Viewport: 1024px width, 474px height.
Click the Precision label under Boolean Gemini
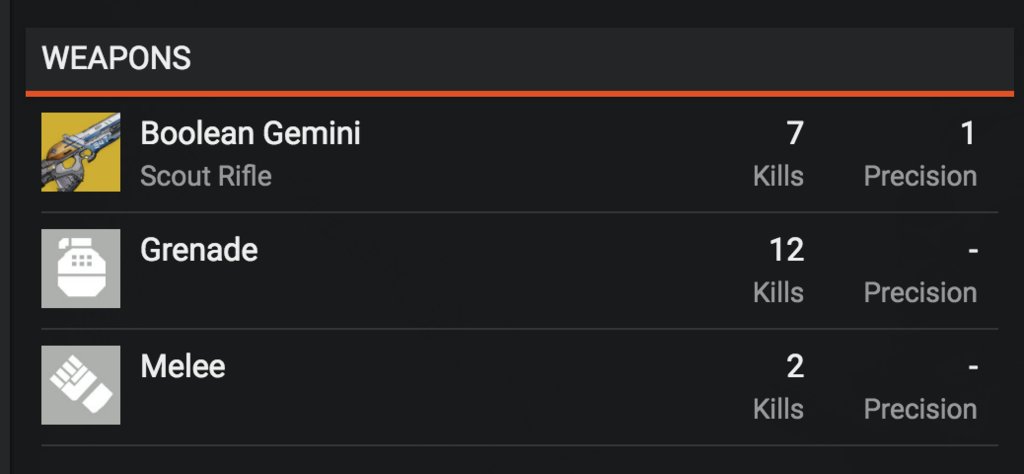pos(920,176)
